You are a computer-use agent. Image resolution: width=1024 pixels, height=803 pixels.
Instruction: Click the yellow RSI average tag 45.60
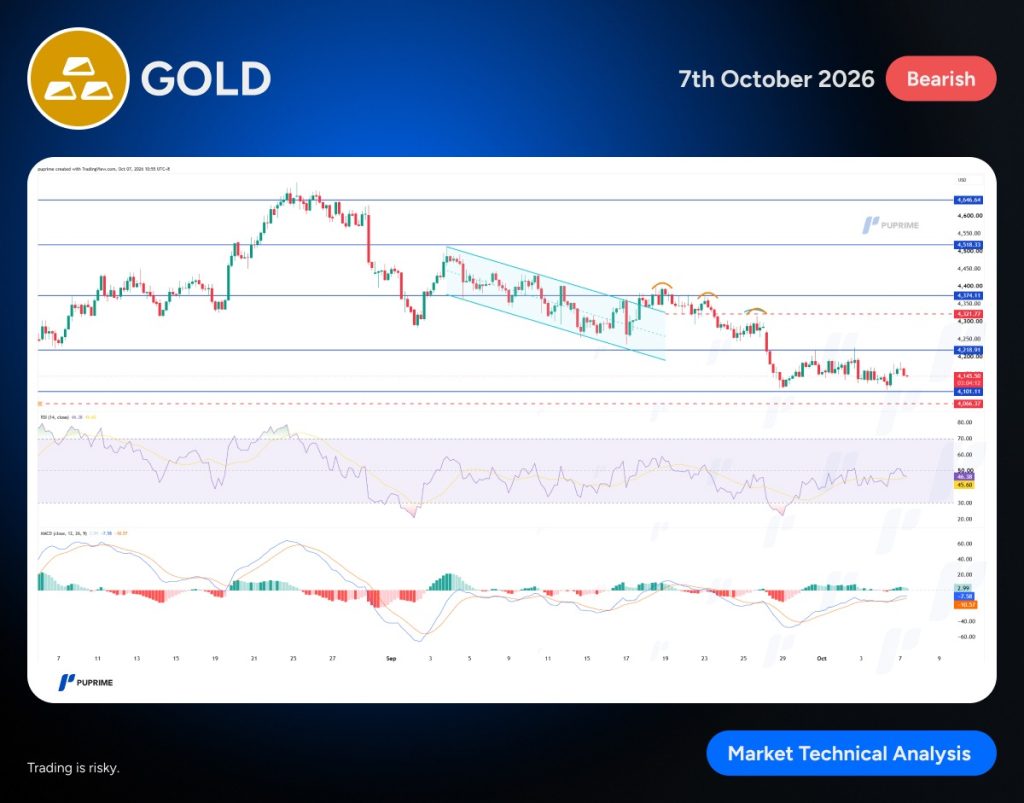965,485
